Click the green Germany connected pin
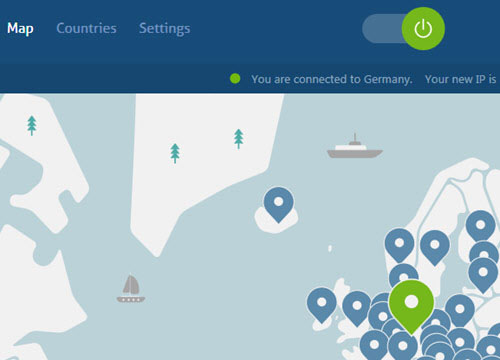The height and width of the screenshot is (360, 500). (411, 306)
